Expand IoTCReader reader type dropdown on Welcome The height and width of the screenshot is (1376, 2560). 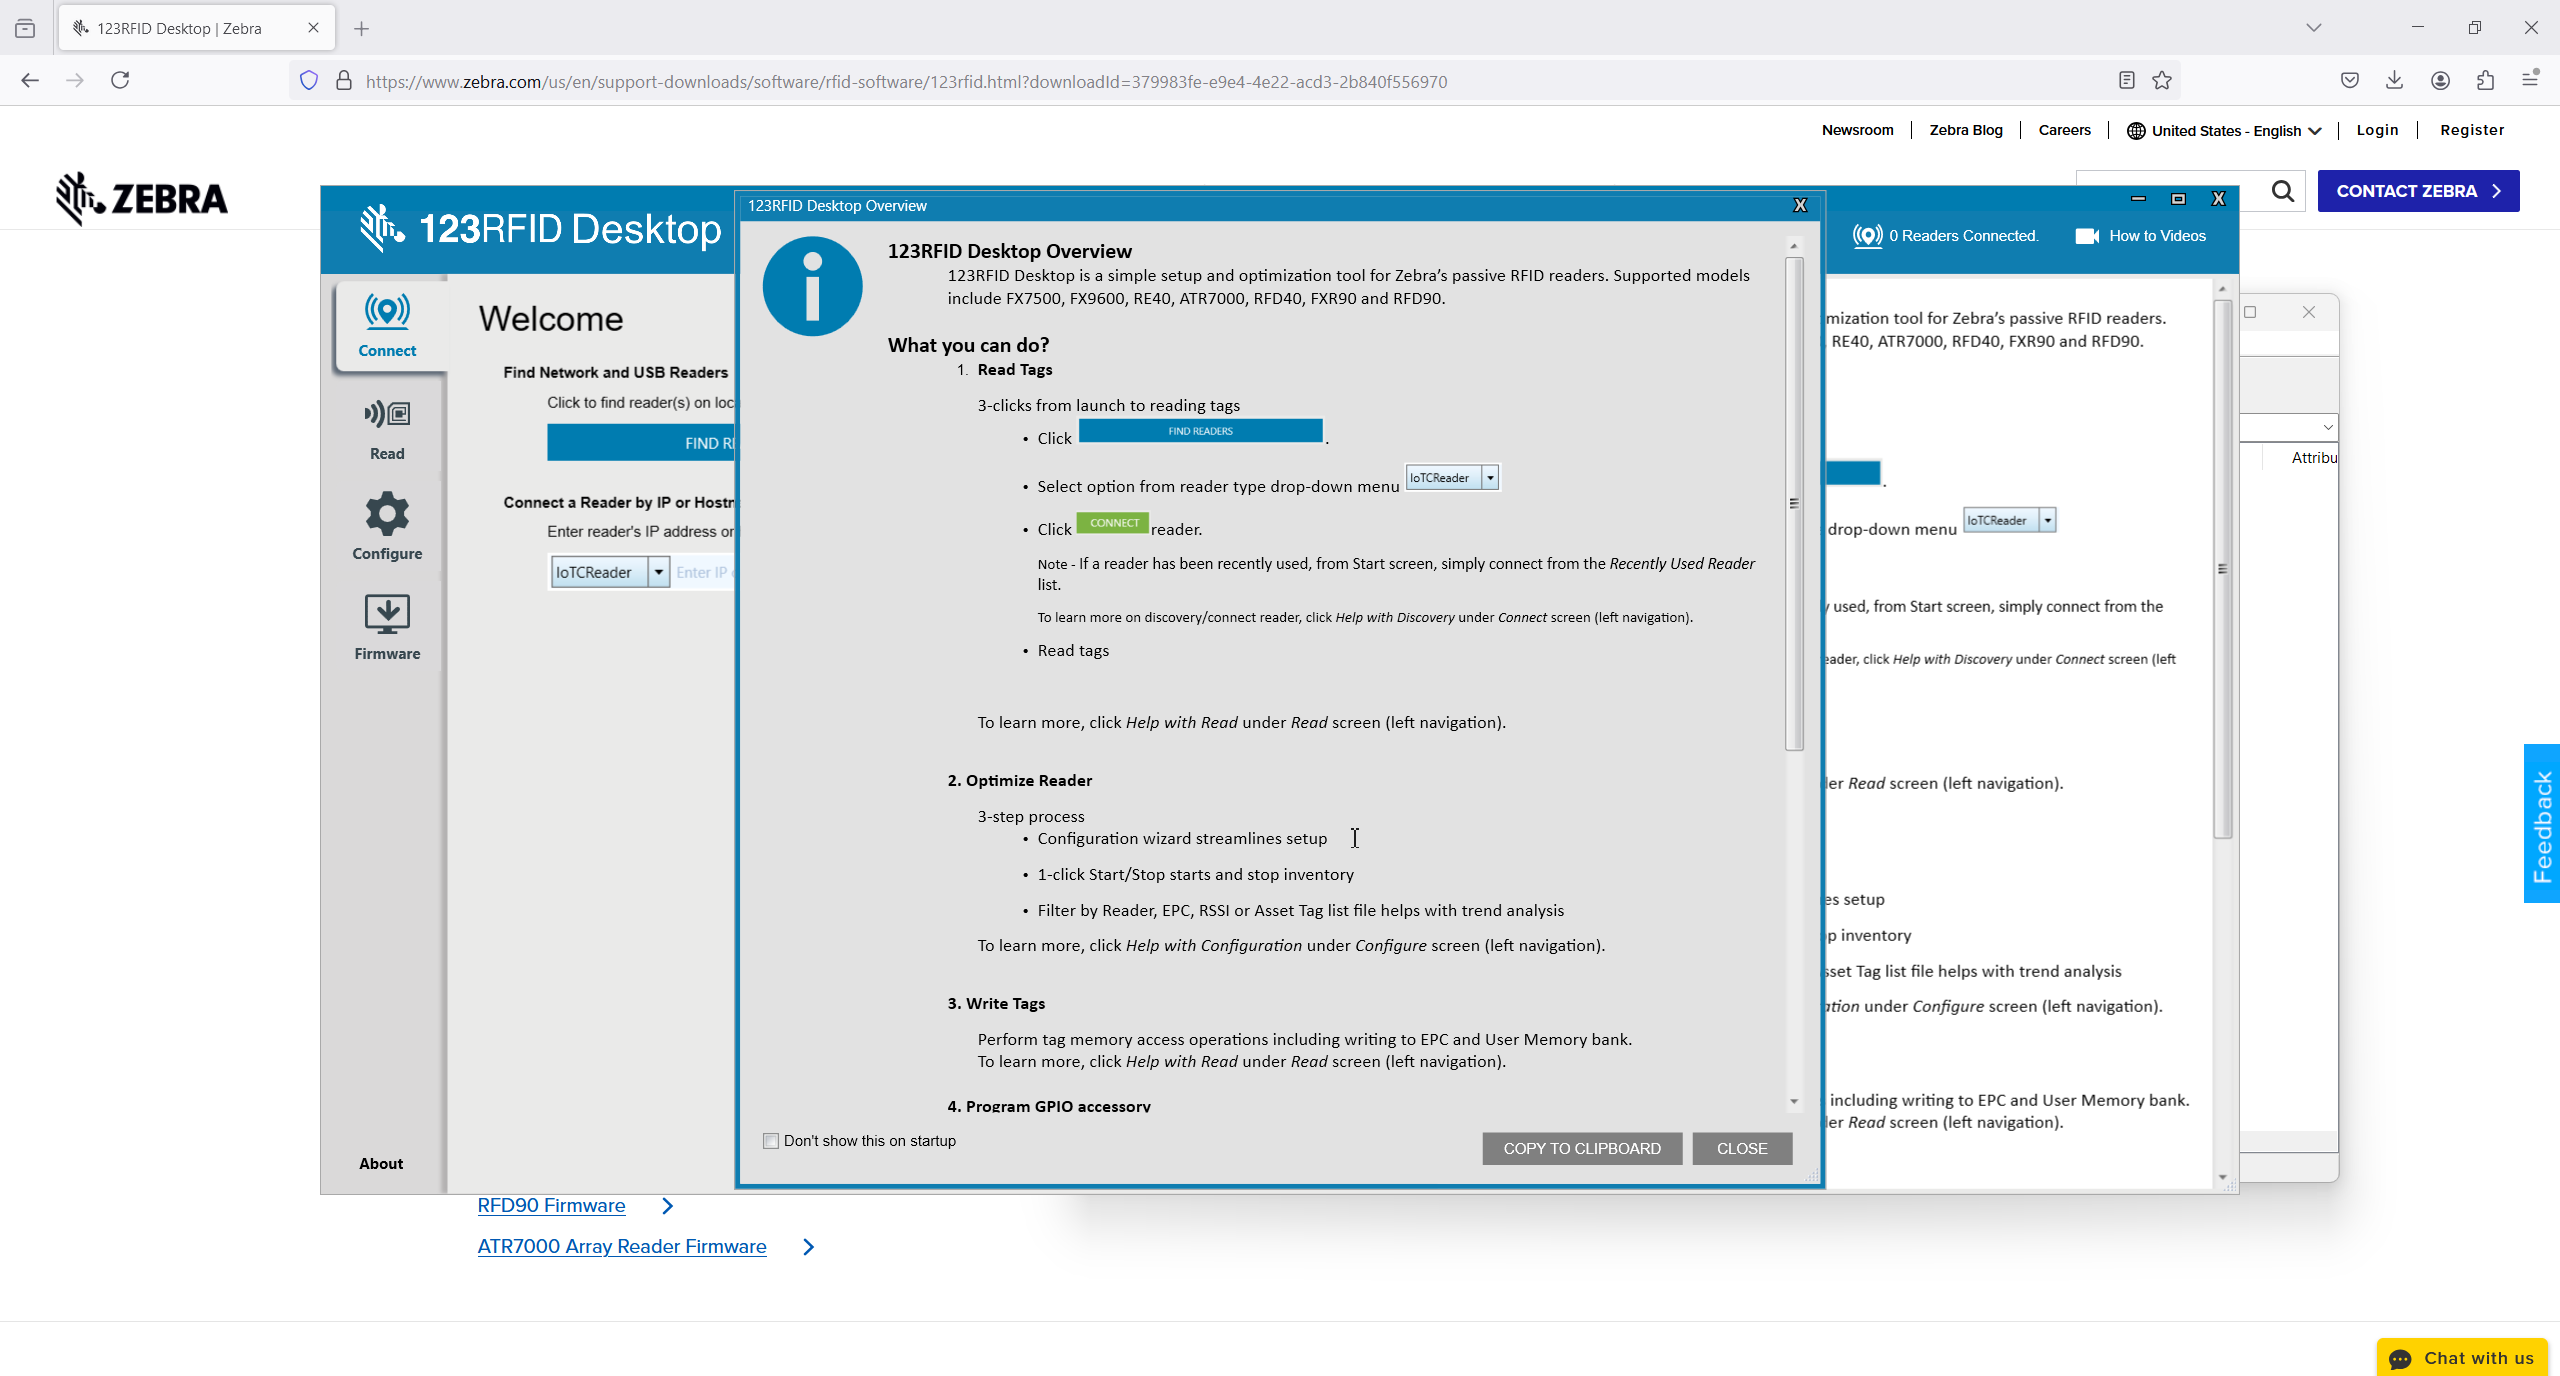click(x=659, y=572)
